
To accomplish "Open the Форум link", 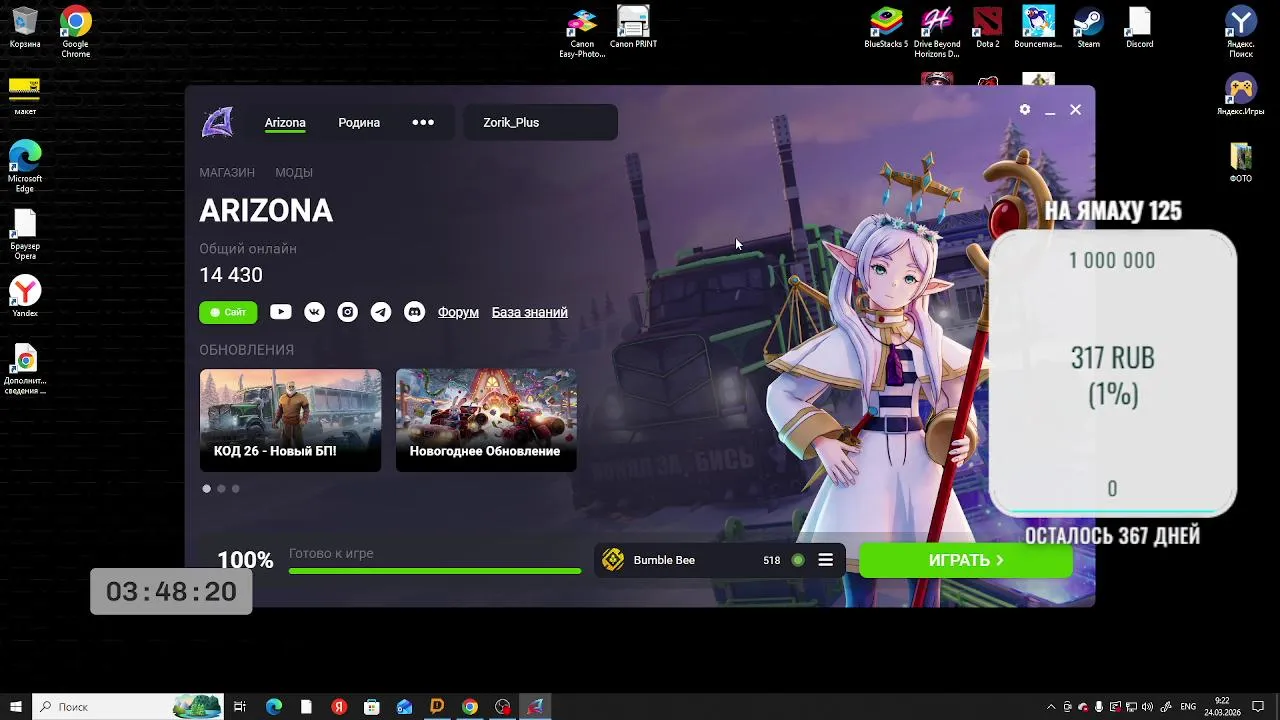I will click(458, 312).
